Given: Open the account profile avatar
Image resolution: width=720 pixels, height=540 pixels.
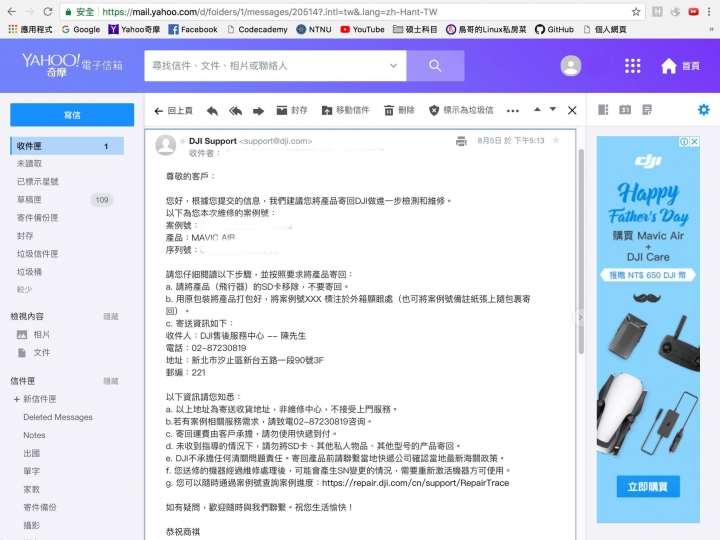Looking at the screenshot, I should [571, 66].
